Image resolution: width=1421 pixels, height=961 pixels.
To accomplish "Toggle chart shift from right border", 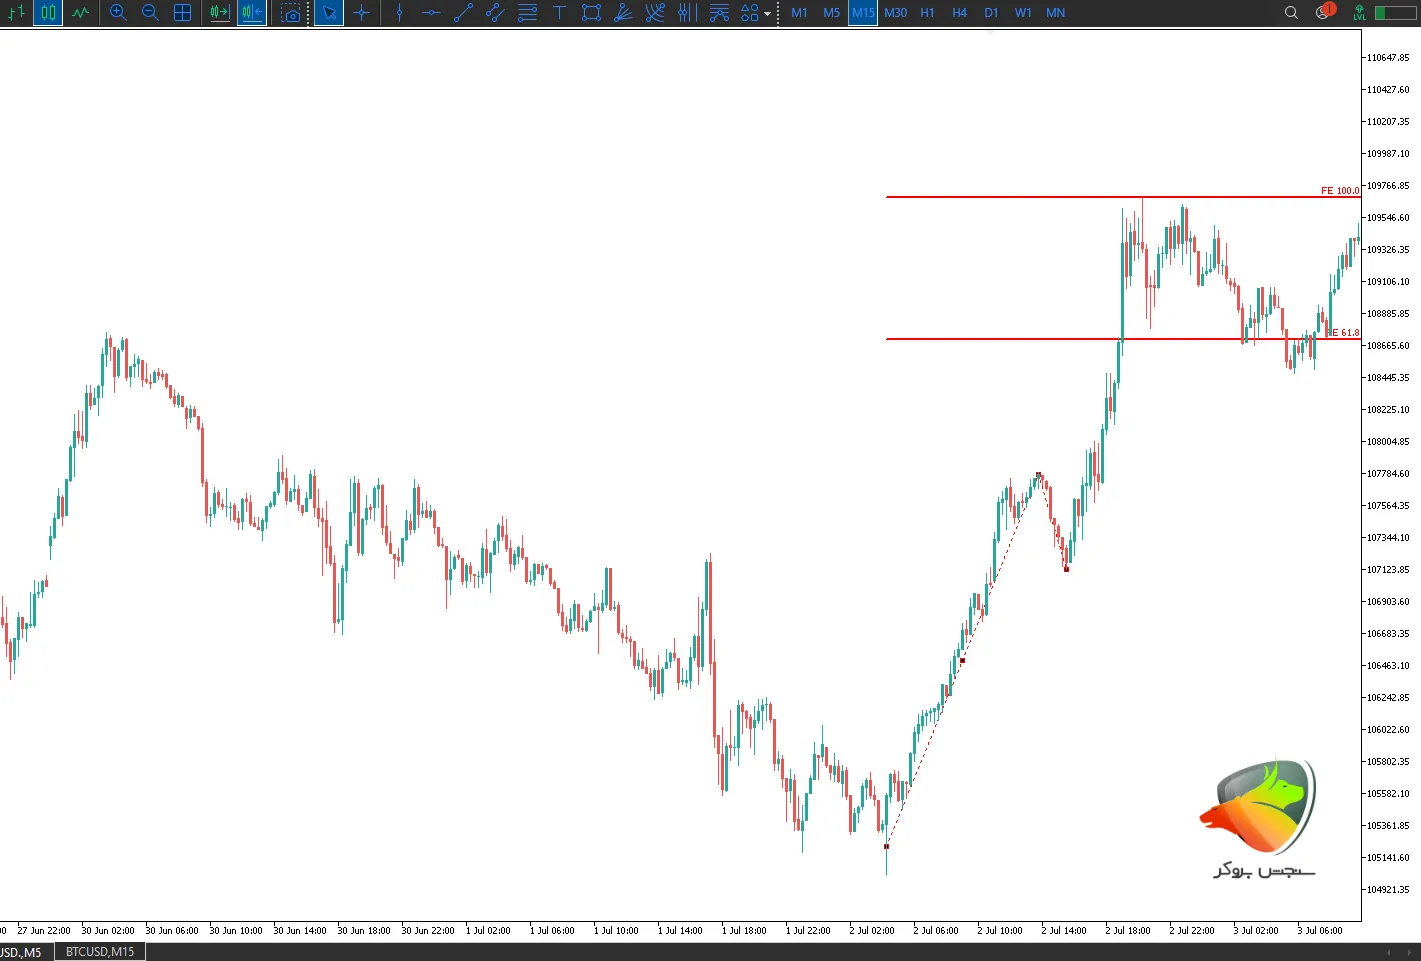I will [x=251, y=13].
